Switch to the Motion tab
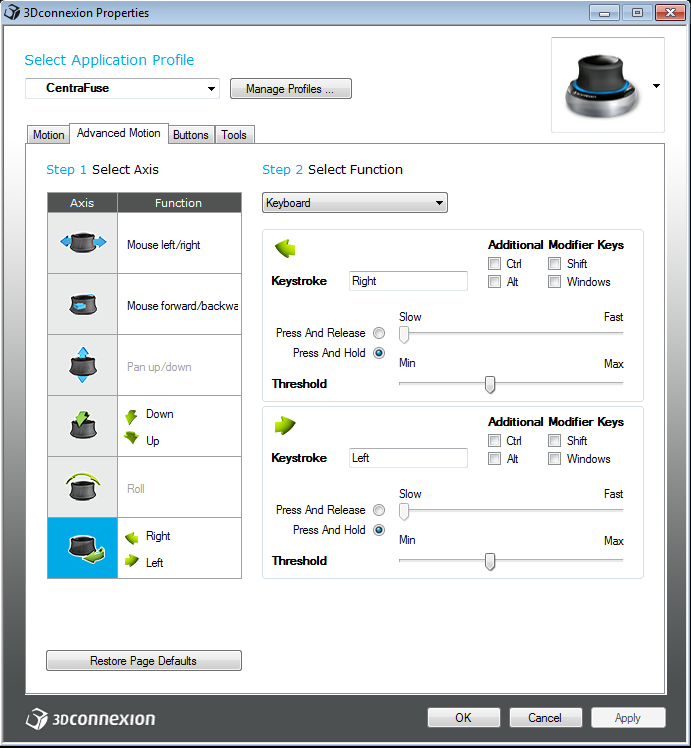Viewport: 691px width, 748px height. pos(48,135)
